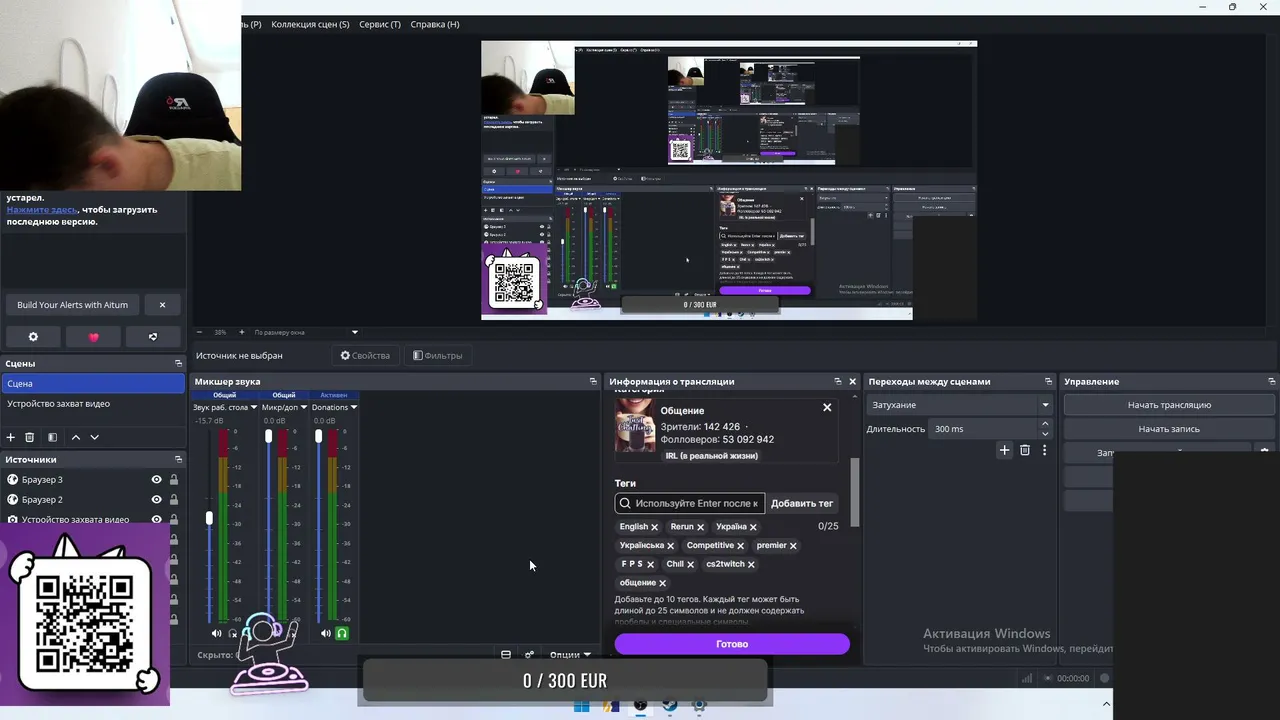Move the scene down with arrow
Viewport: 1280px width, 720px height.
[95, 437]
